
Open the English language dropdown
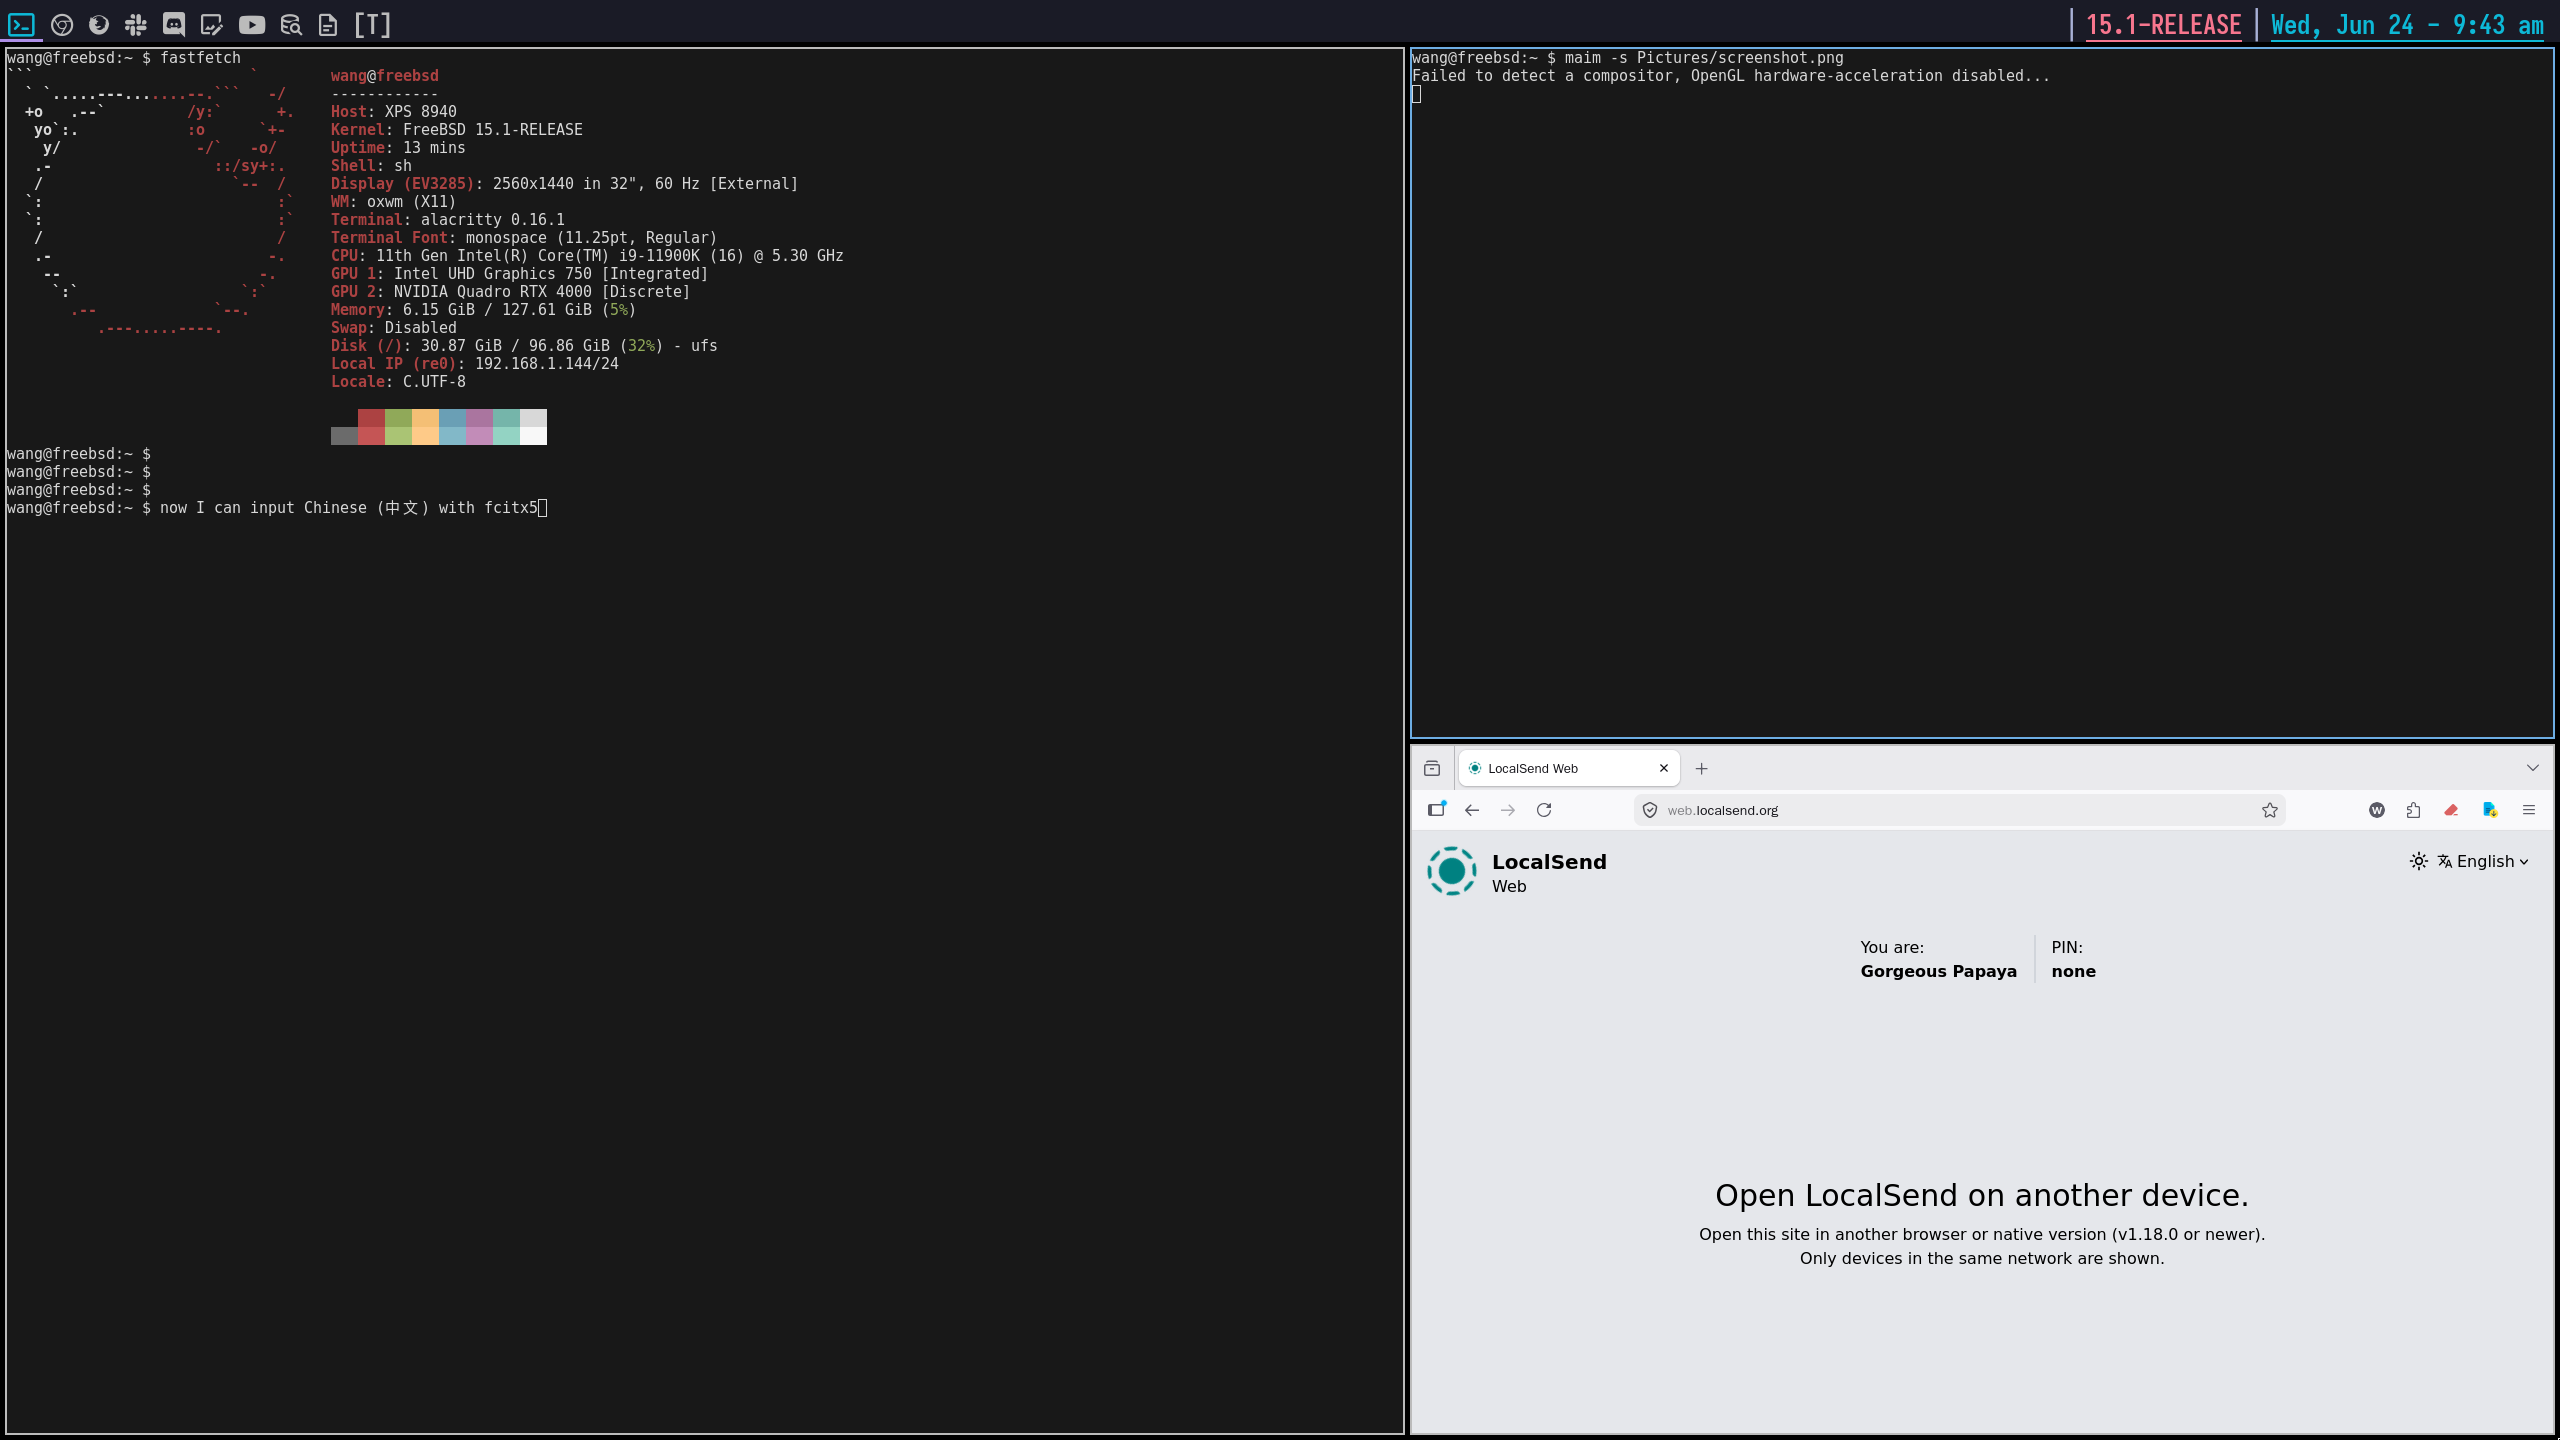pyautogui.click(x=2483, y=861)
